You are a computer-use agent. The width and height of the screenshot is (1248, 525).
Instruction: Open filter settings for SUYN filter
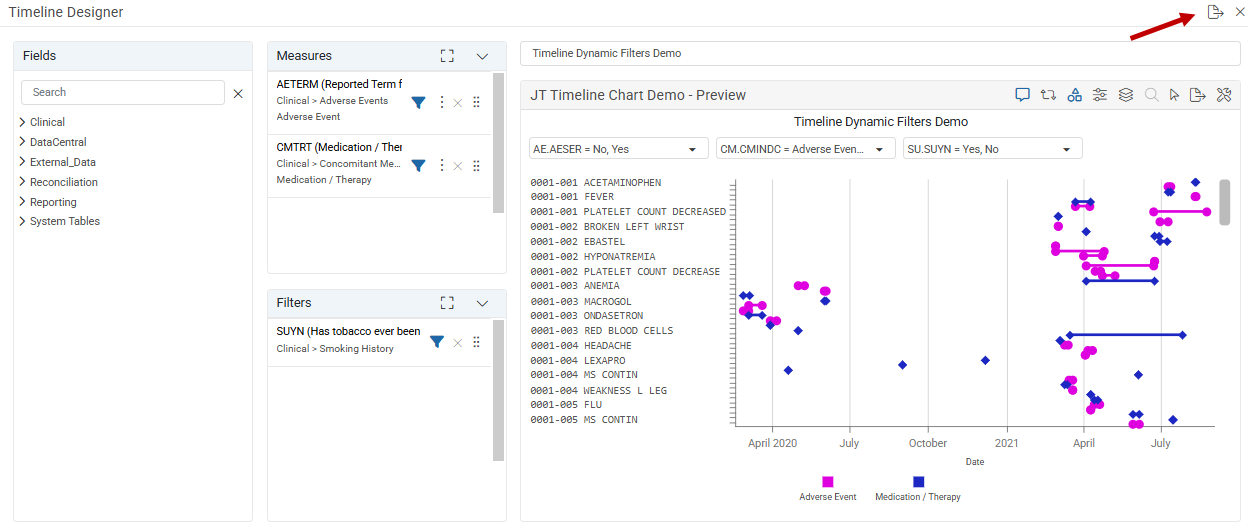pyautogui.click(x=437, y=342)
